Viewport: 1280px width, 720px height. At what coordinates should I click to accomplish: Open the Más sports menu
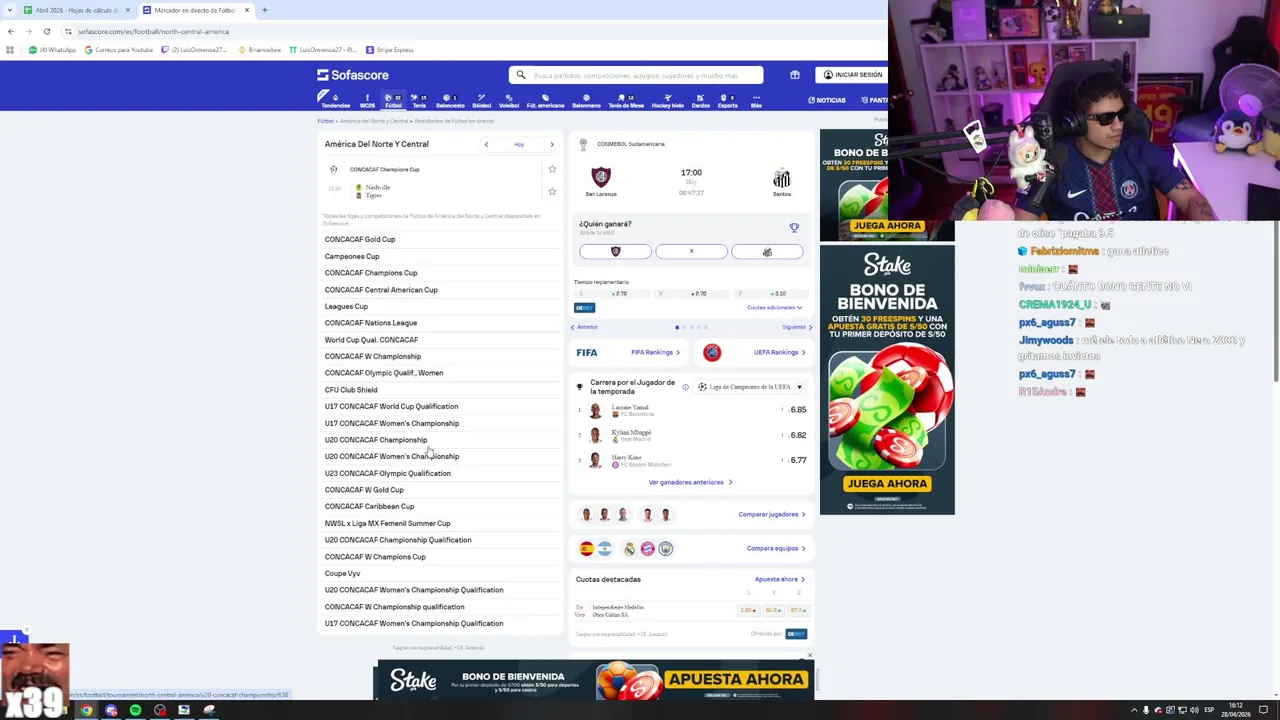pos(756,101)
